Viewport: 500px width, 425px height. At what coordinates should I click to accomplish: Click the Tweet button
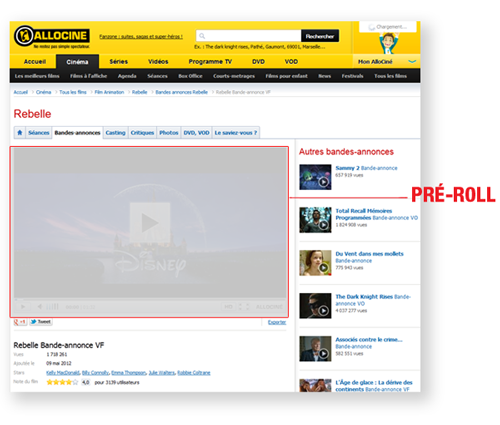pos(41,322)
